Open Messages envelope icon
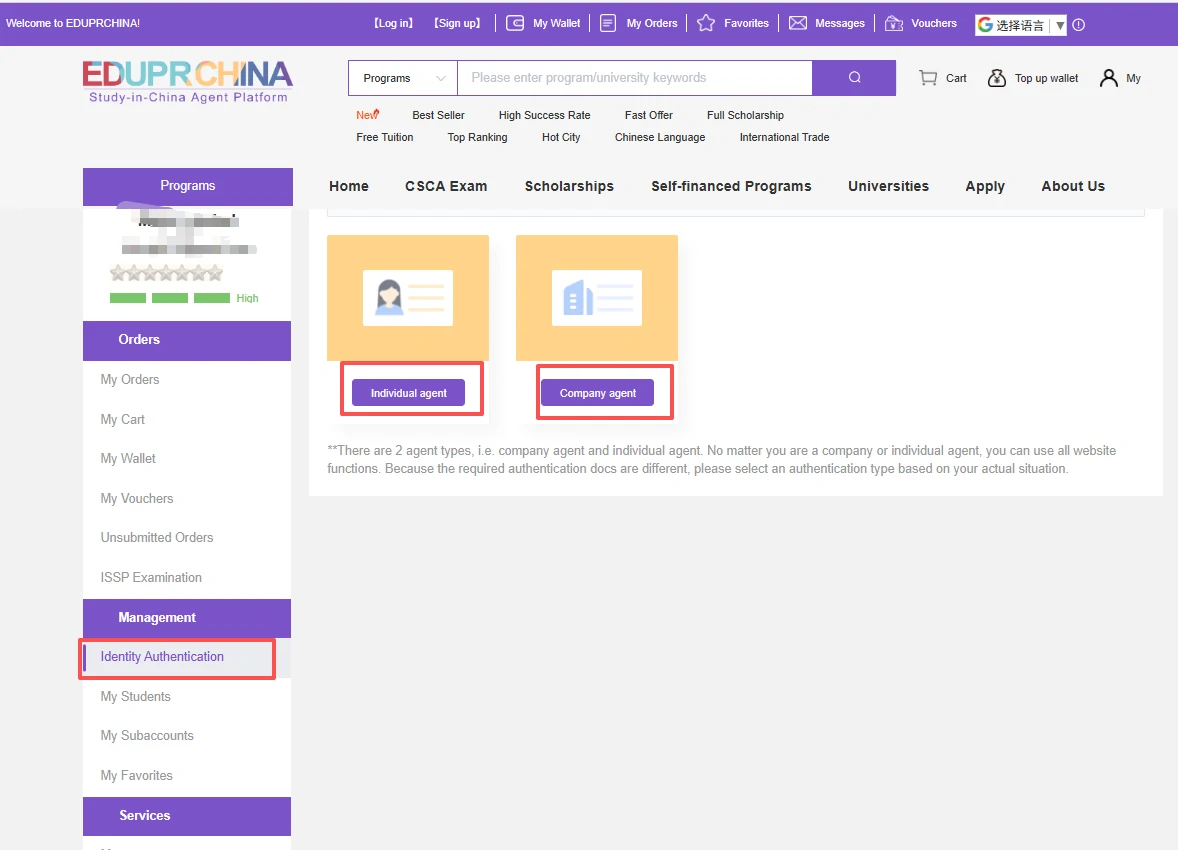 (798, 23)
